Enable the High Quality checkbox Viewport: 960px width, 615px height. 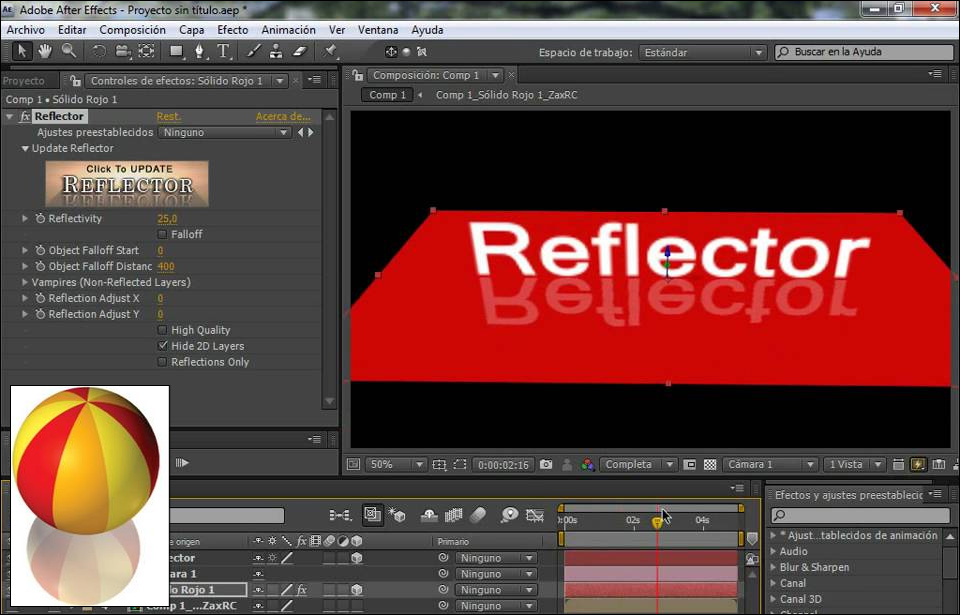tap(162, 330)
